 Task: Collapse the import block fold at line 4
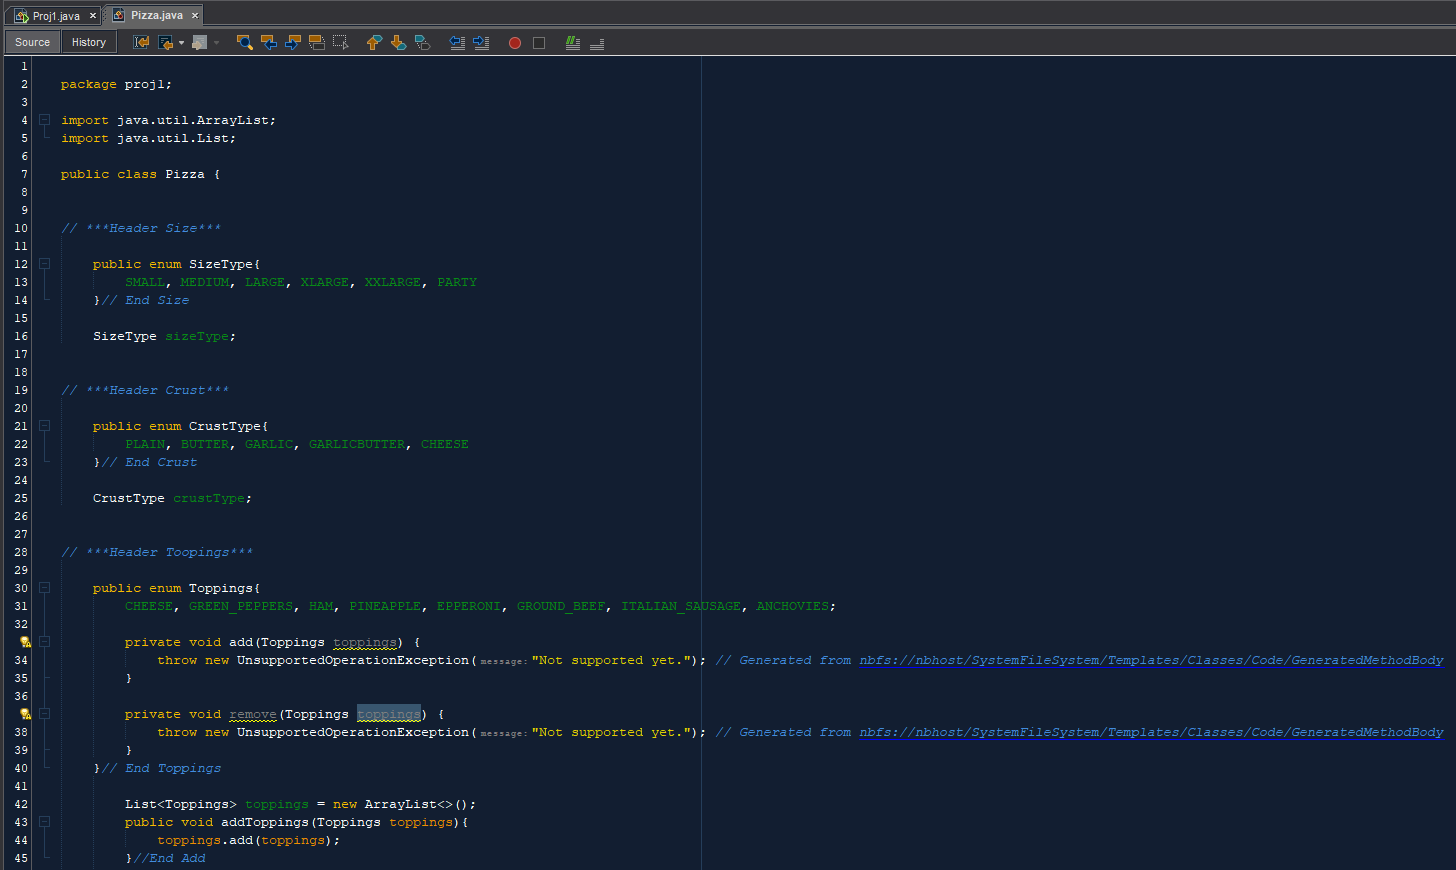coord(44,120)
